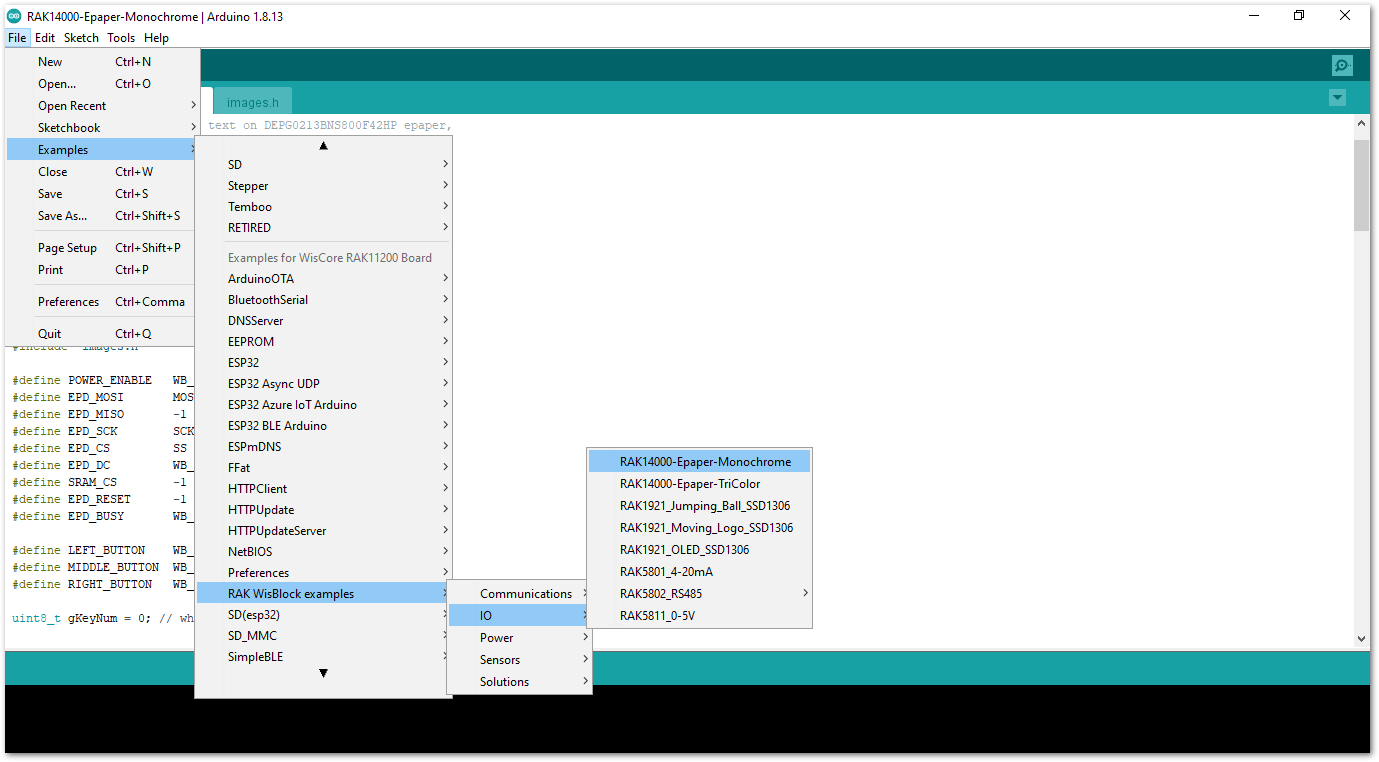Expand the DNSServer examples submenu
This screenshot has height=762, width=1379.
323,321
